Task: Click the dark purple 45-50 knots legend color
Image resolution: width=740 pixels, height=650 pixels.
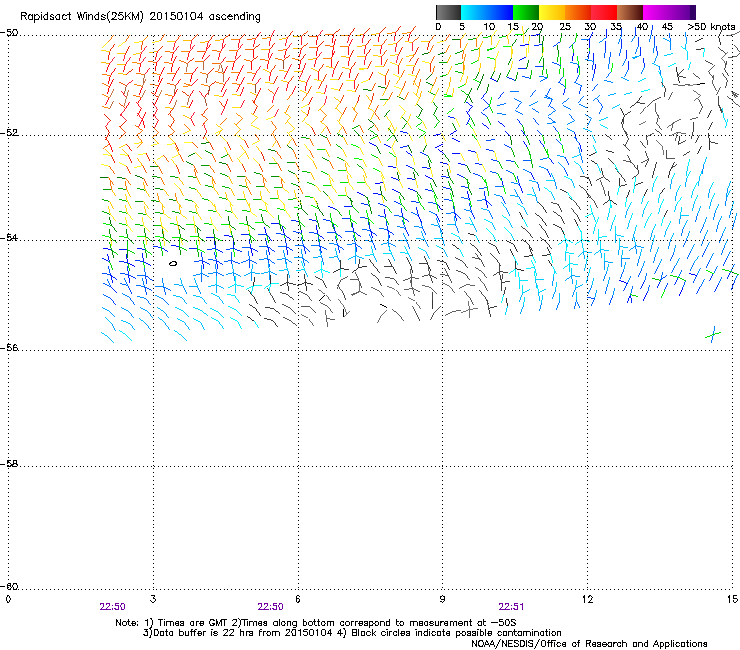Action: [682, 12]
